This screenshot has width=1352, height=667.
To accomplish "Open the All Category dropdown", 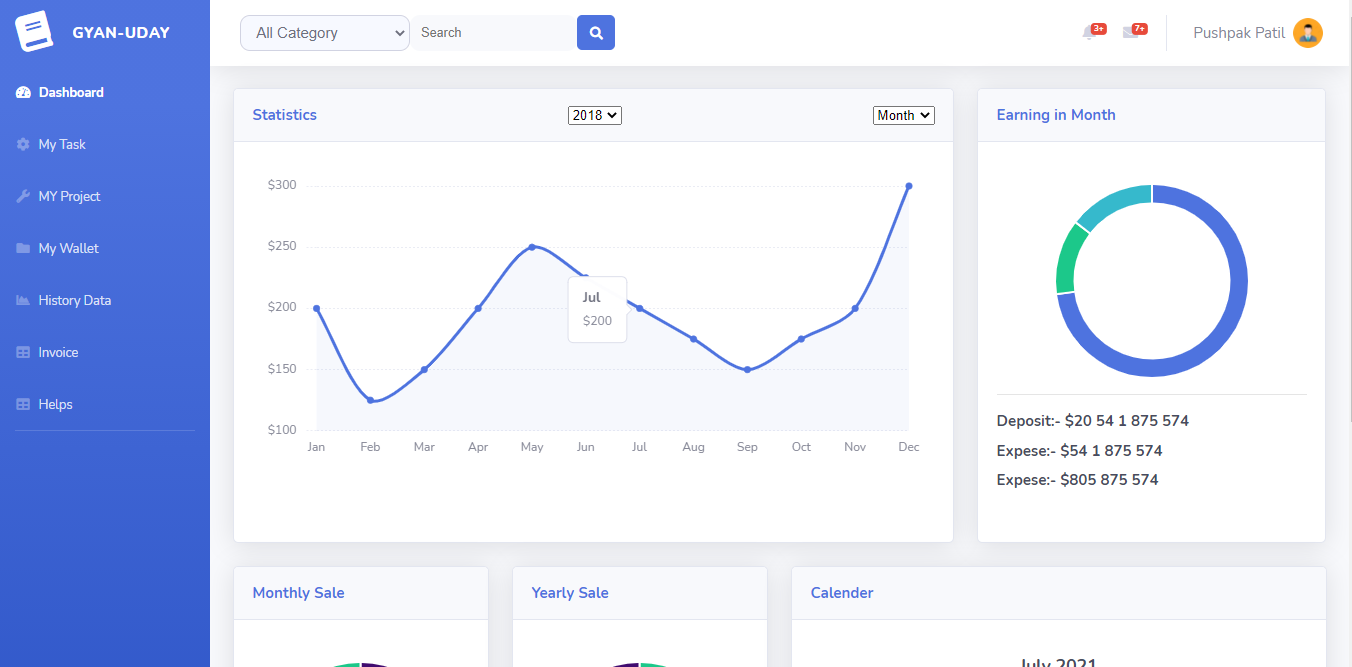I will pos(324,32).
